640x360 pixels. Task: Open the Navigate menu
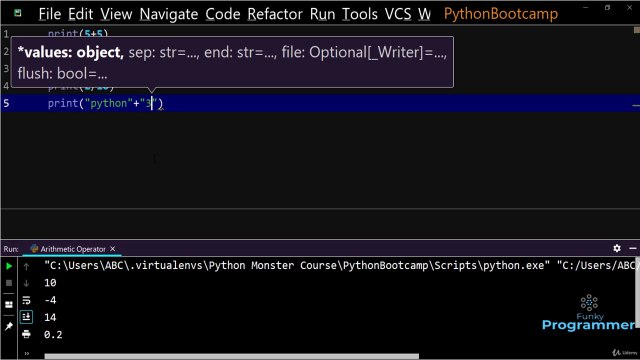(x=169, y=14)
